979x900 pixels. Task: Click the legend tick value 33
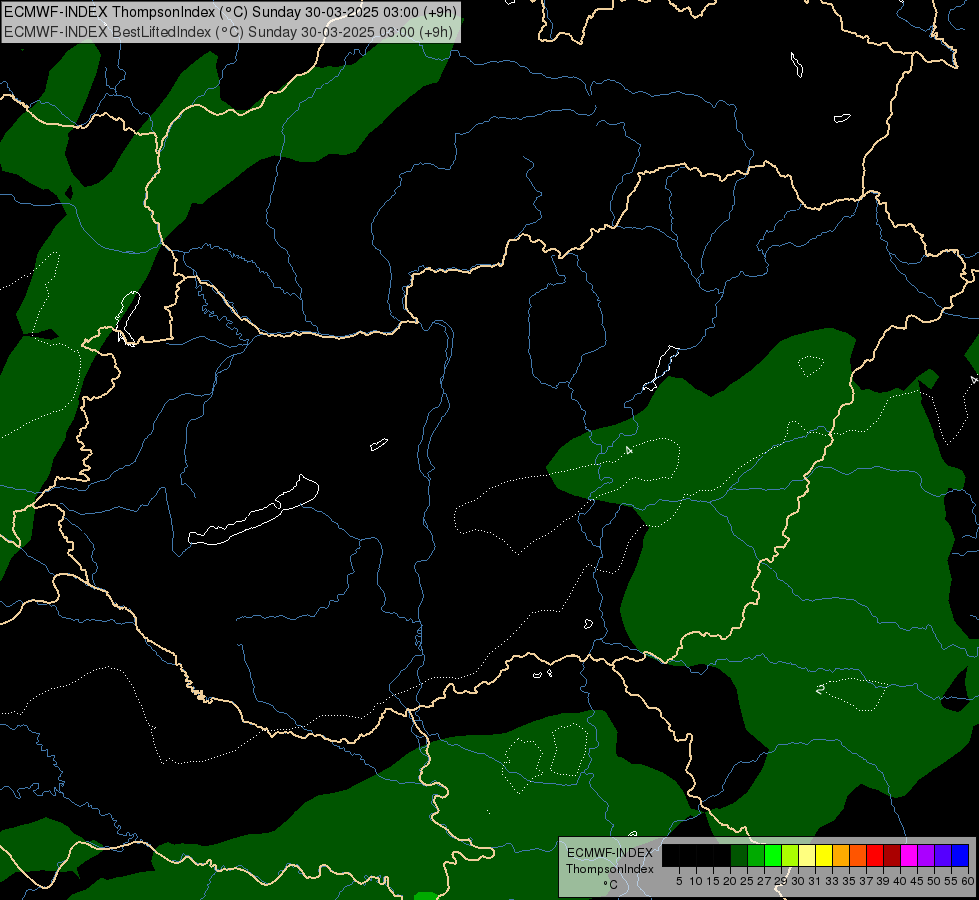click(x=832, y=881)
